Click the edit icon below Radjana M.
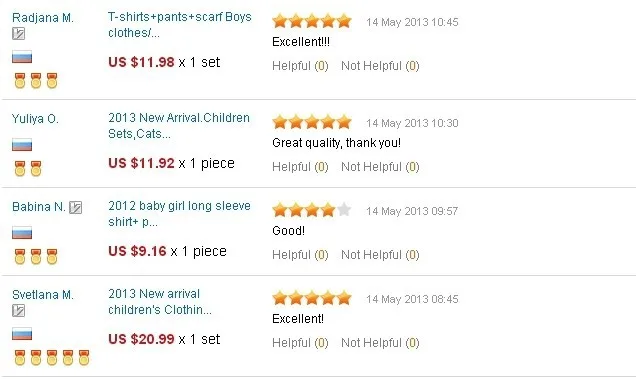This screenshot has width=636, height=379. (x=18, y=34)
